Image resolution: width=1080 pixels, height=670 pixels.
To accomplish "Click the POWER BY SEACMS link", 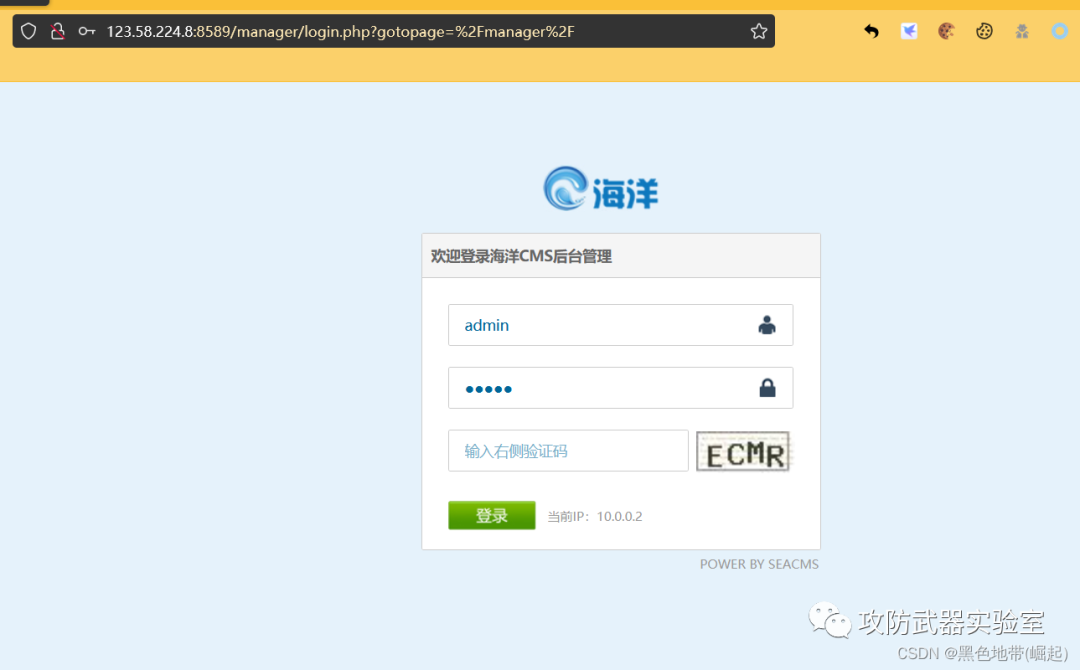I will [759, 564].
